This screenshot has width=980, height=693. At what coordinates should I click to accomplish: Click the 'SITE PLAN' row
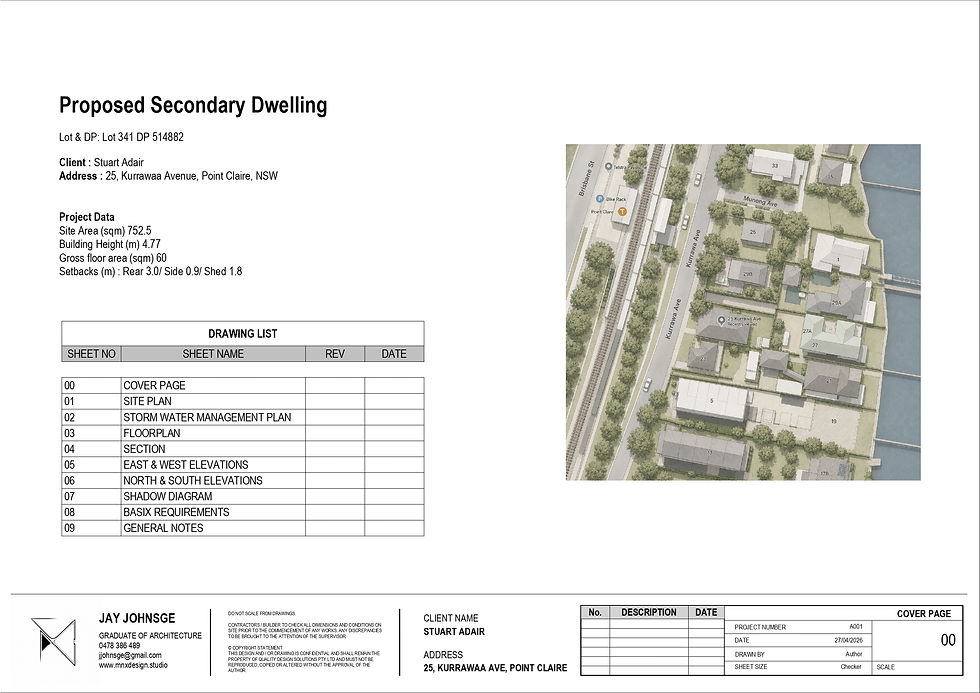[242, 401]
